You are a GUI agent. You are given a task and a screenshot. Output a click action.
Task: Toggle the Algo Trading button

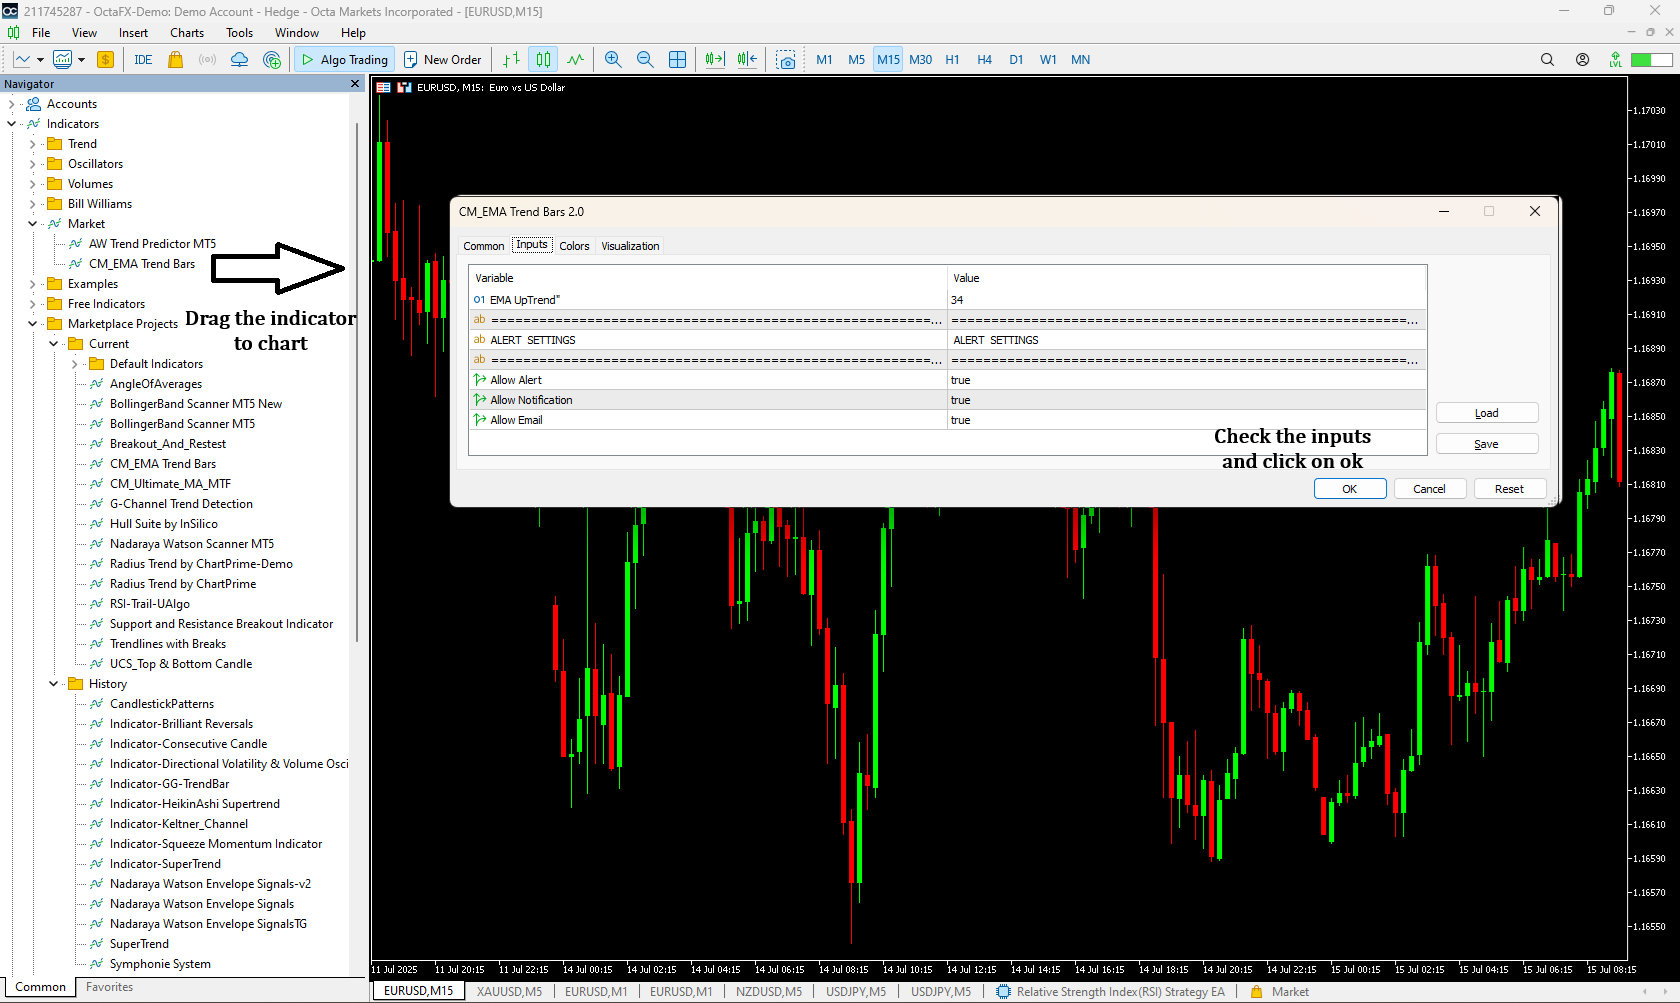click(344, 60)
